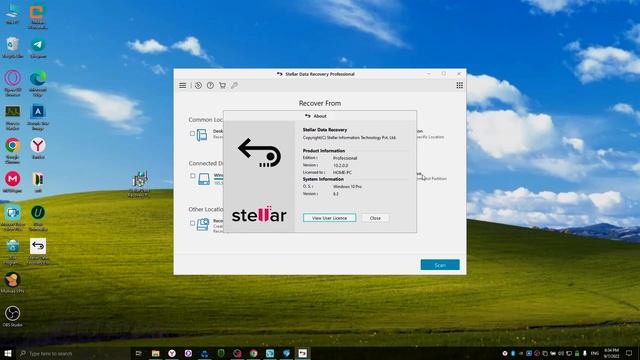Image resolution: width=640 pixels, height=360 pixels.
Task: Tick the Desktop location checkbox
Action: (x=192, y=133)
